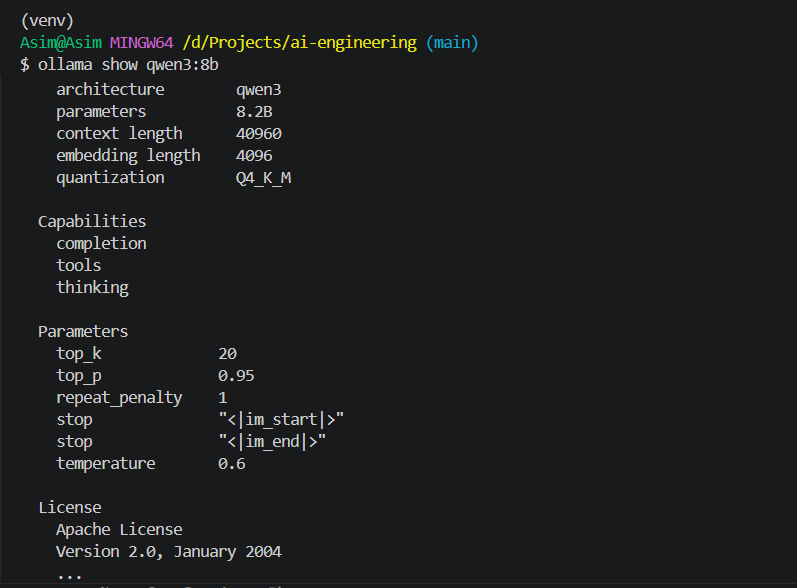Click the '...' truncation line under License
Viewport: 797px width, 588px height.
tap(70, 577)
